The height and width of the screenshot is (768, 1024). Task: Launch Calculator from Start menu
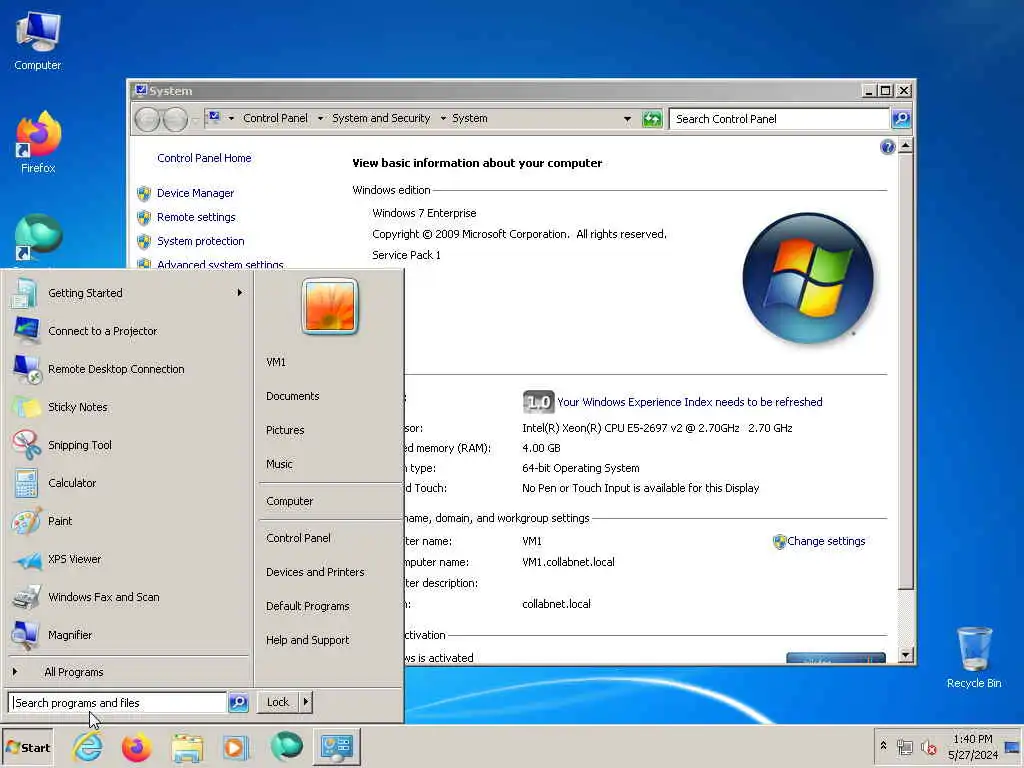coord(129,483)
